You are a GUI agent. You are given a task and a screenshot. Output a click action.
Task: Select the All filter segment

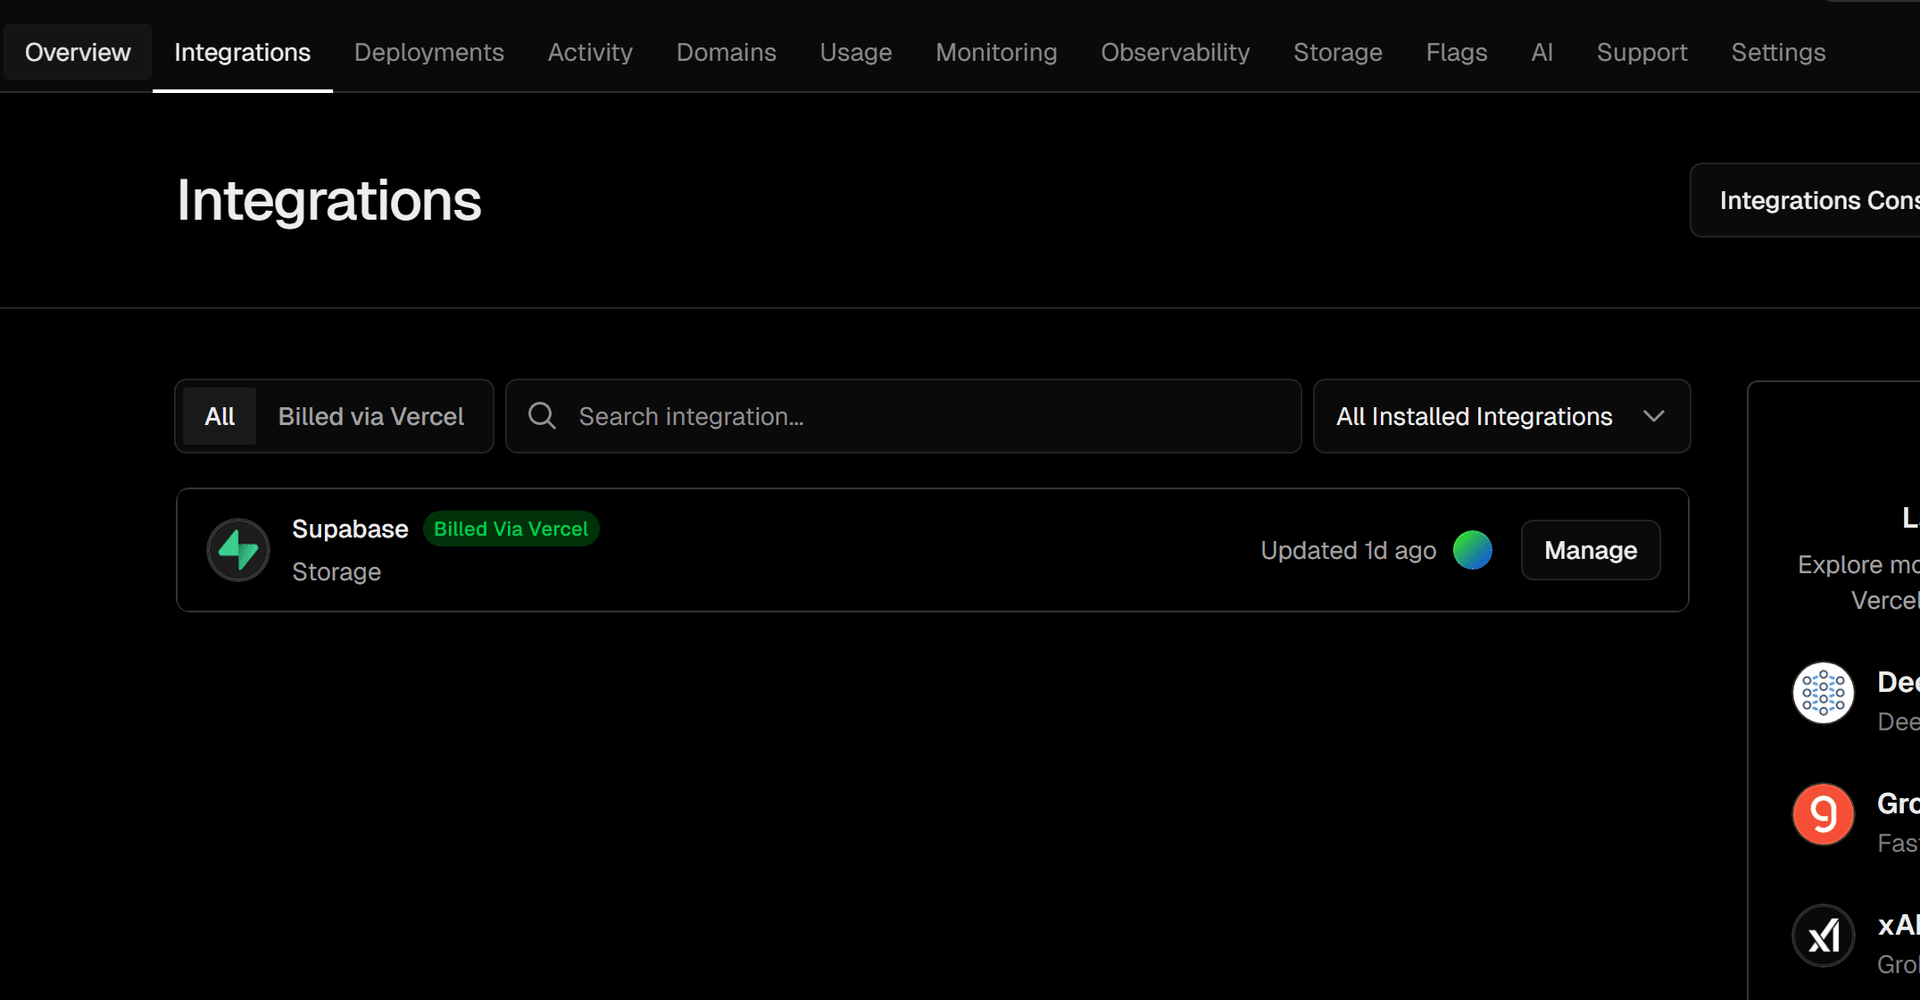tap(220, 416)
